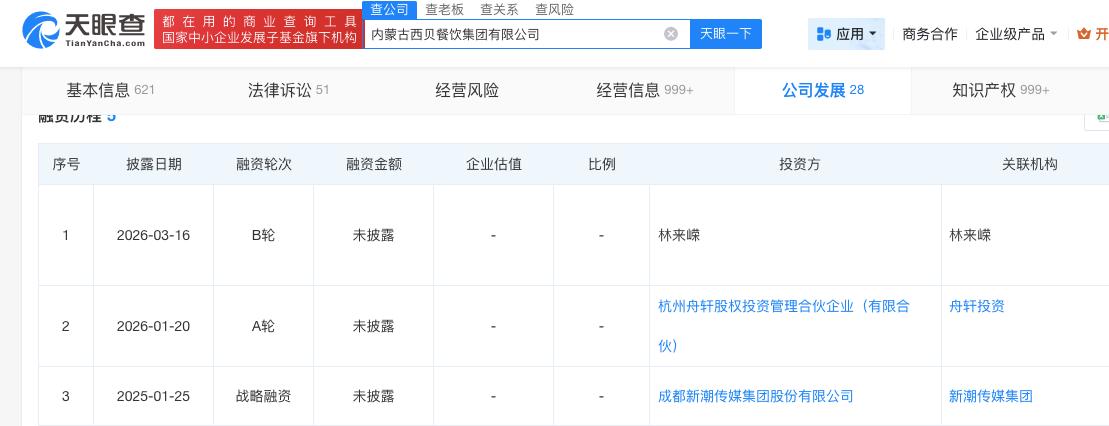
Task: Open the red promotional banner
Action: coord(258,29)
